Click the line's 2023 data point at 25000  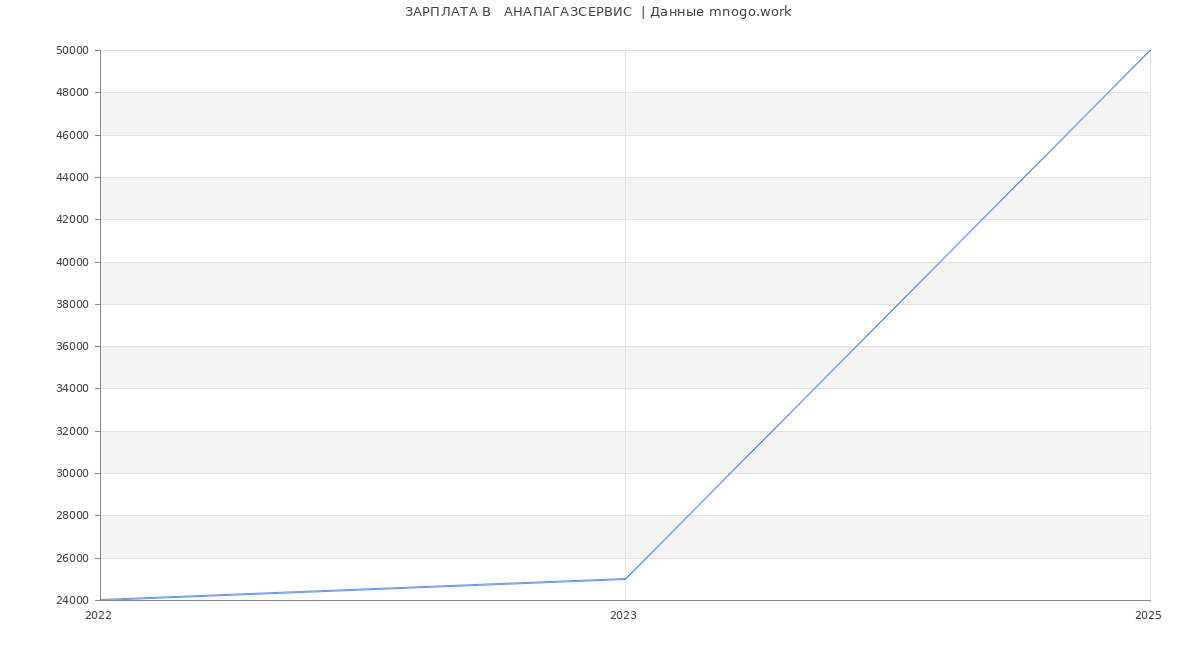click(x=625, y=579)
